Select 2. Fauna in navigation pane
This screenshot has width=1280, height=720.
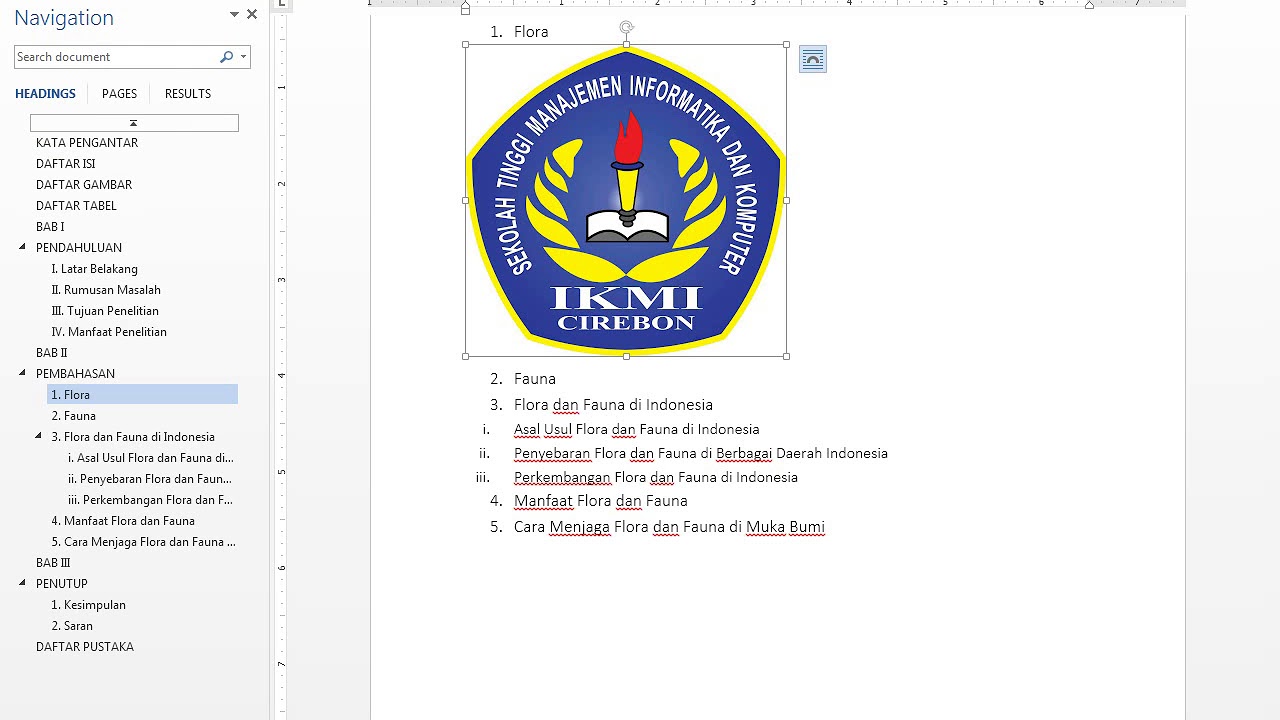[74, 416]
